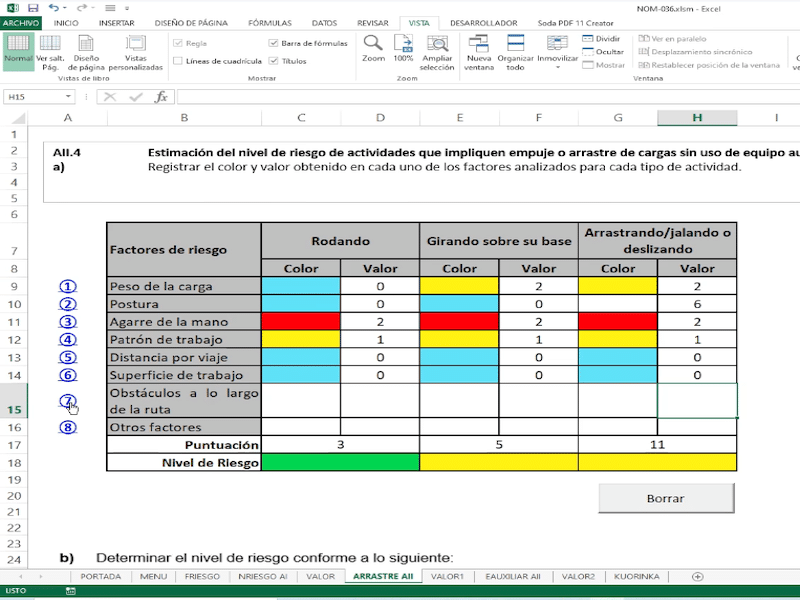Click the Postura valor 6 cell
800x600 pixels.
pyautogui.click(x=697, y=304)
